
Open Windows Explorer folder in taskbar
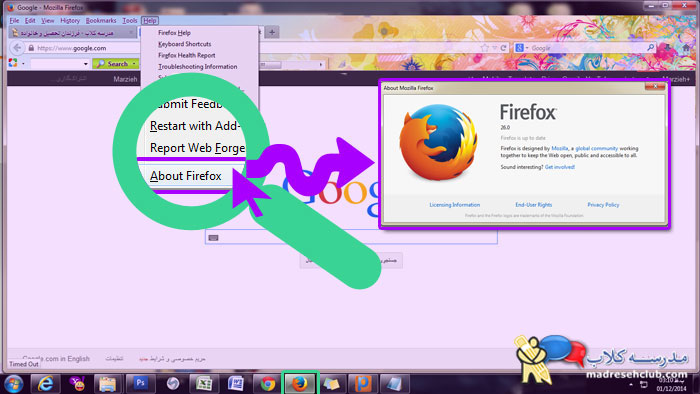tap(108, 384)
